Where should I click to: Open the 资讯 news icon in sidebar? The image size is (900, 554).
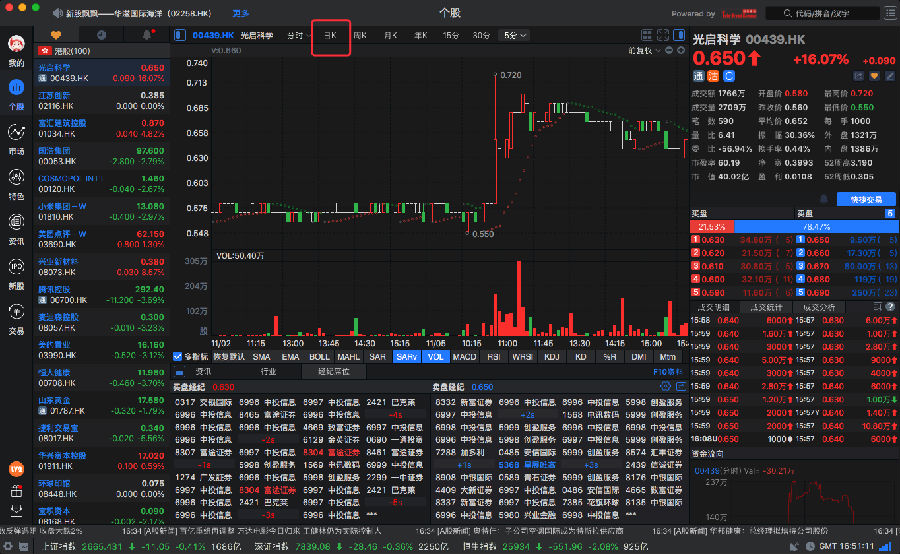tap(16, 222)
